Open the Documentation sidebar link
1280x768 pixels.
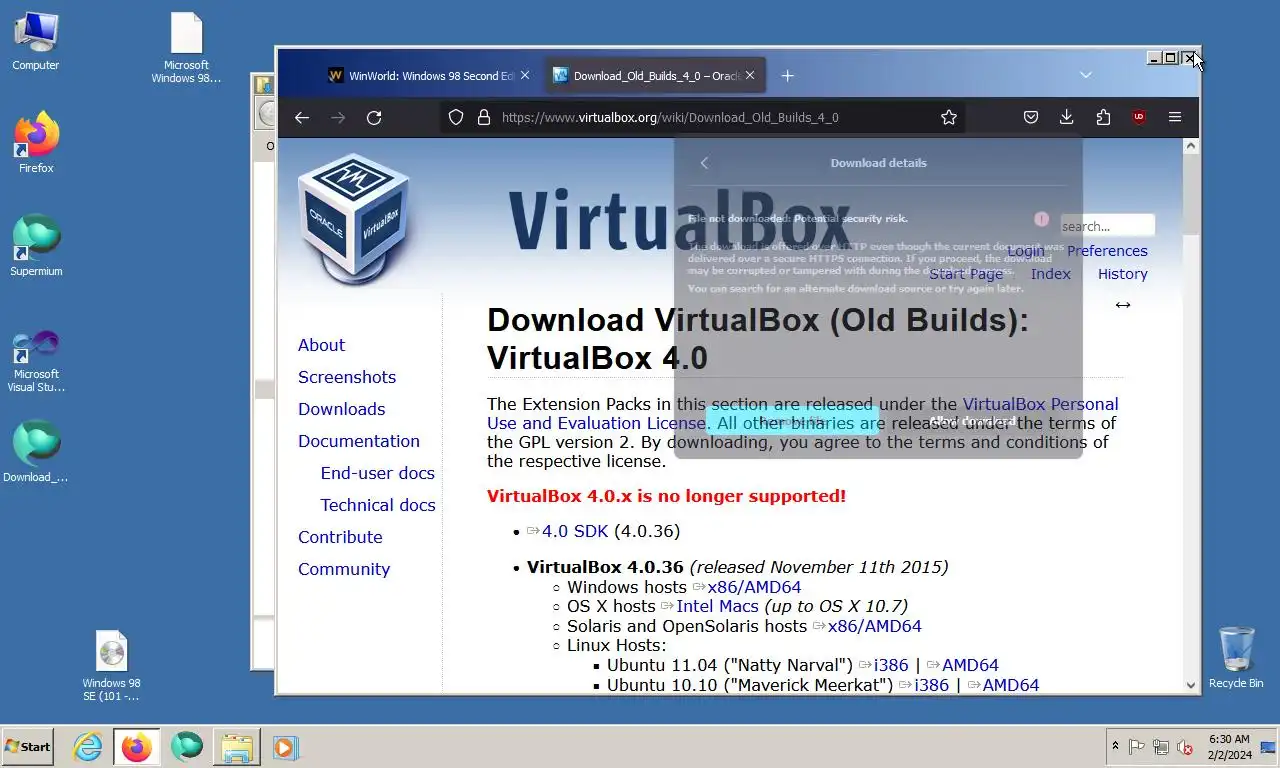point(359,441)
